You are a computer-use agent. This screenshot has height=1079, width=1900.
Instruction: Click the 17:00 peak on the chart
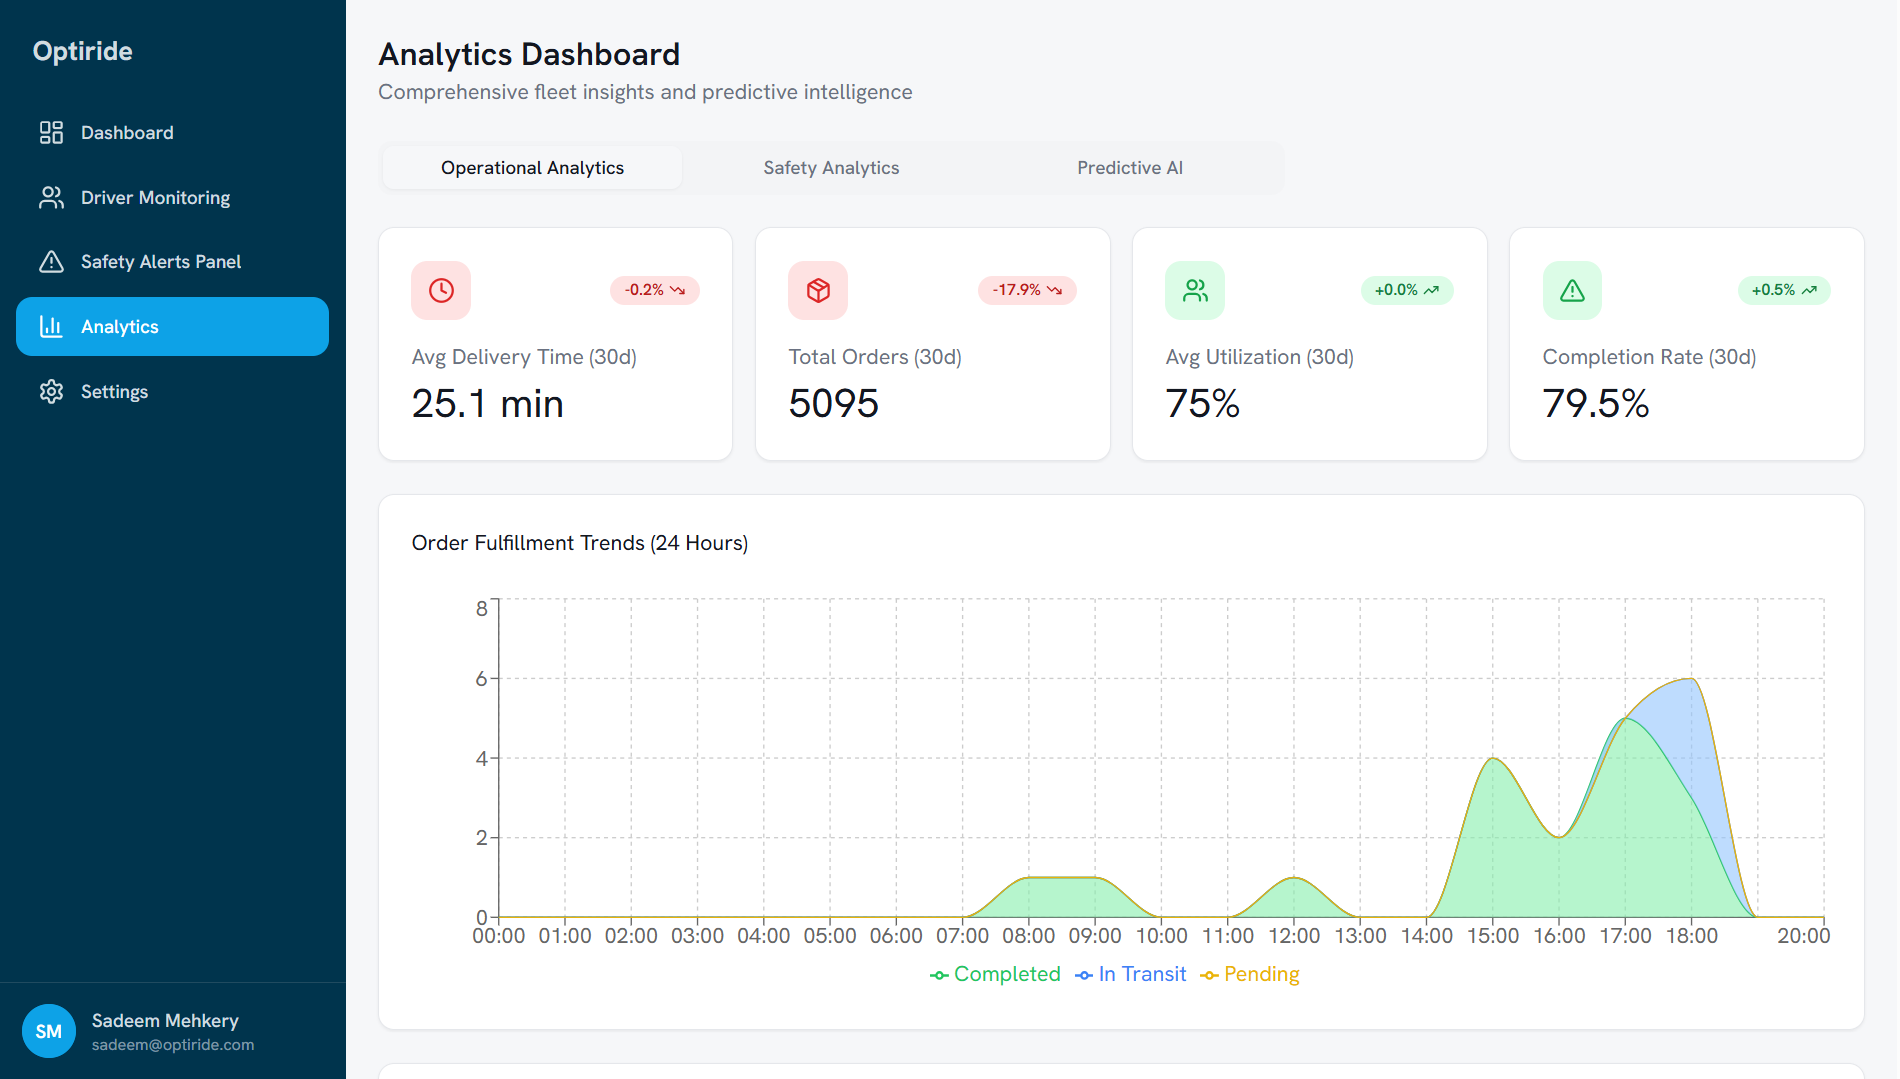tap(1626, 718)
